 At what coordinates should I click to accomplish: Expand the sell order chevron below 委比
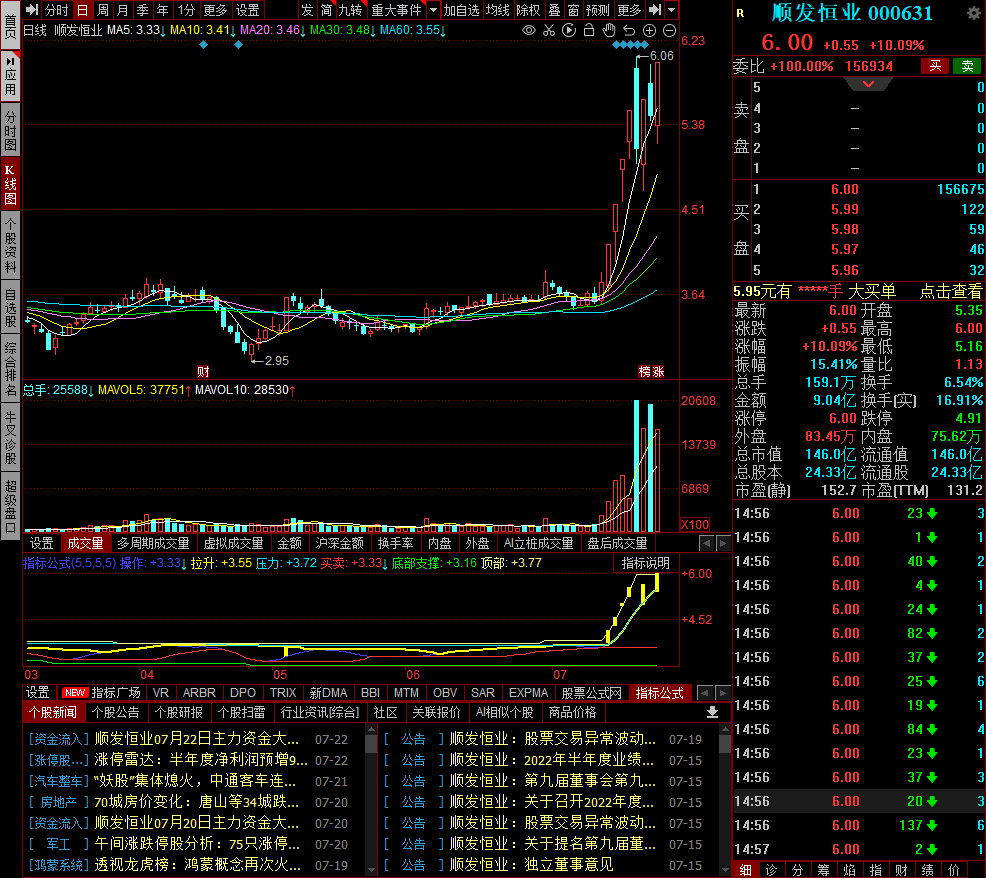[868, 84]
